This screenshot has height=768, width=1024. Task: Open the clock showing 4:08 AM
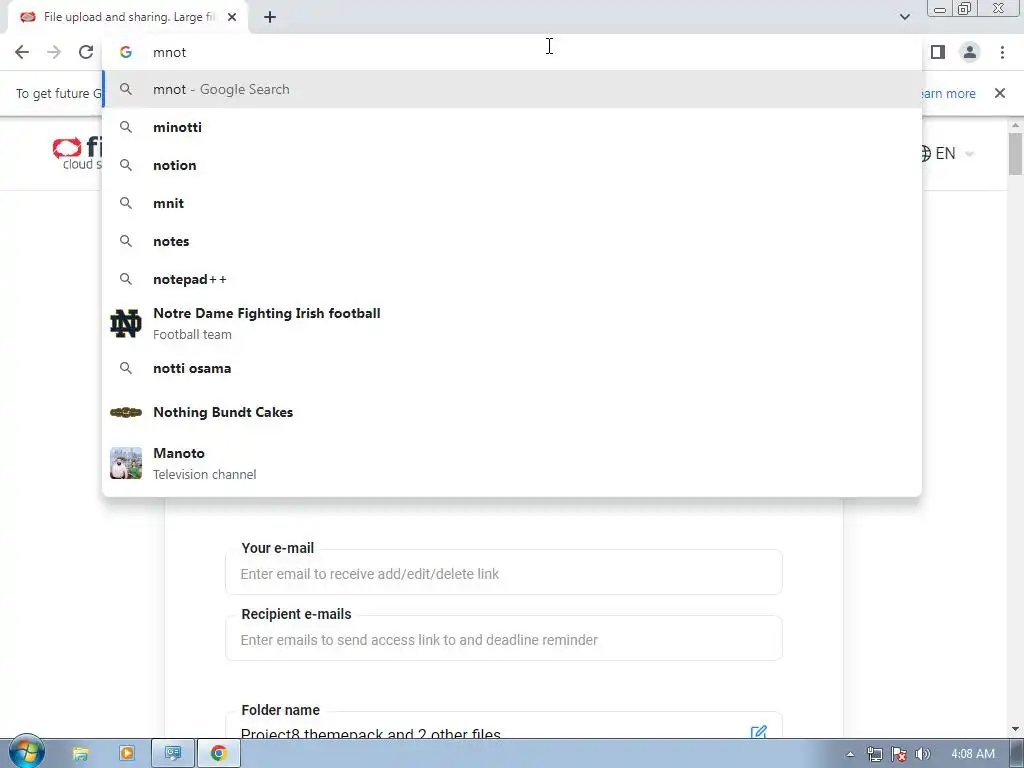click(x=972, y=754)
